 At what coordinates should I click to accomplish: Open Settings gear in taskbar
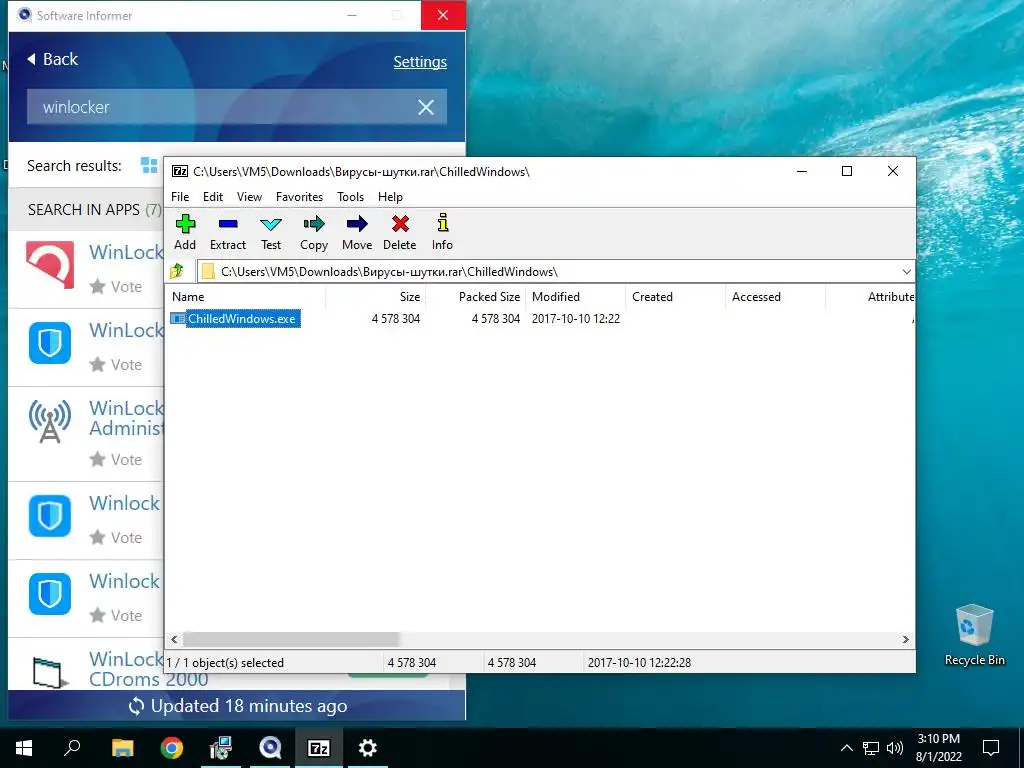368,748
